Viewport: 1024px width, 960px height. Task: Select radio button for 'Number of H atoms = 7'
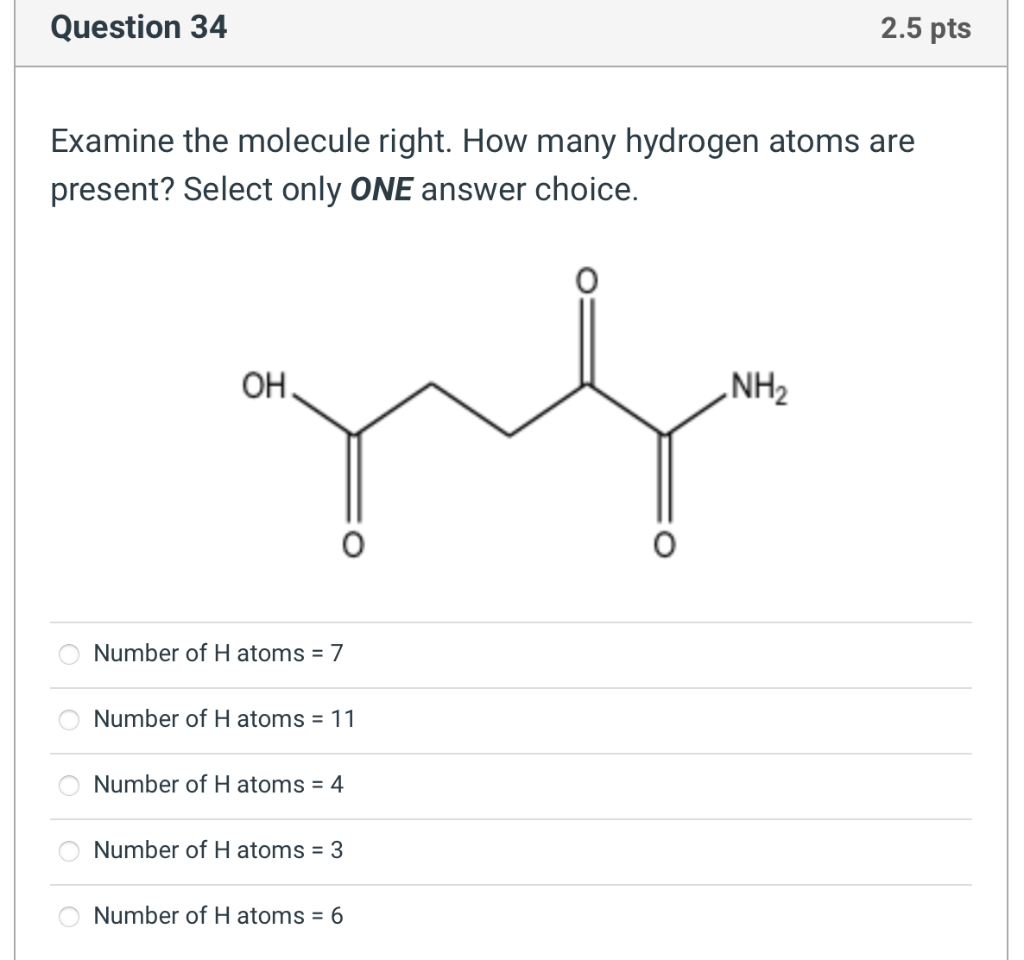coord(68,654)
